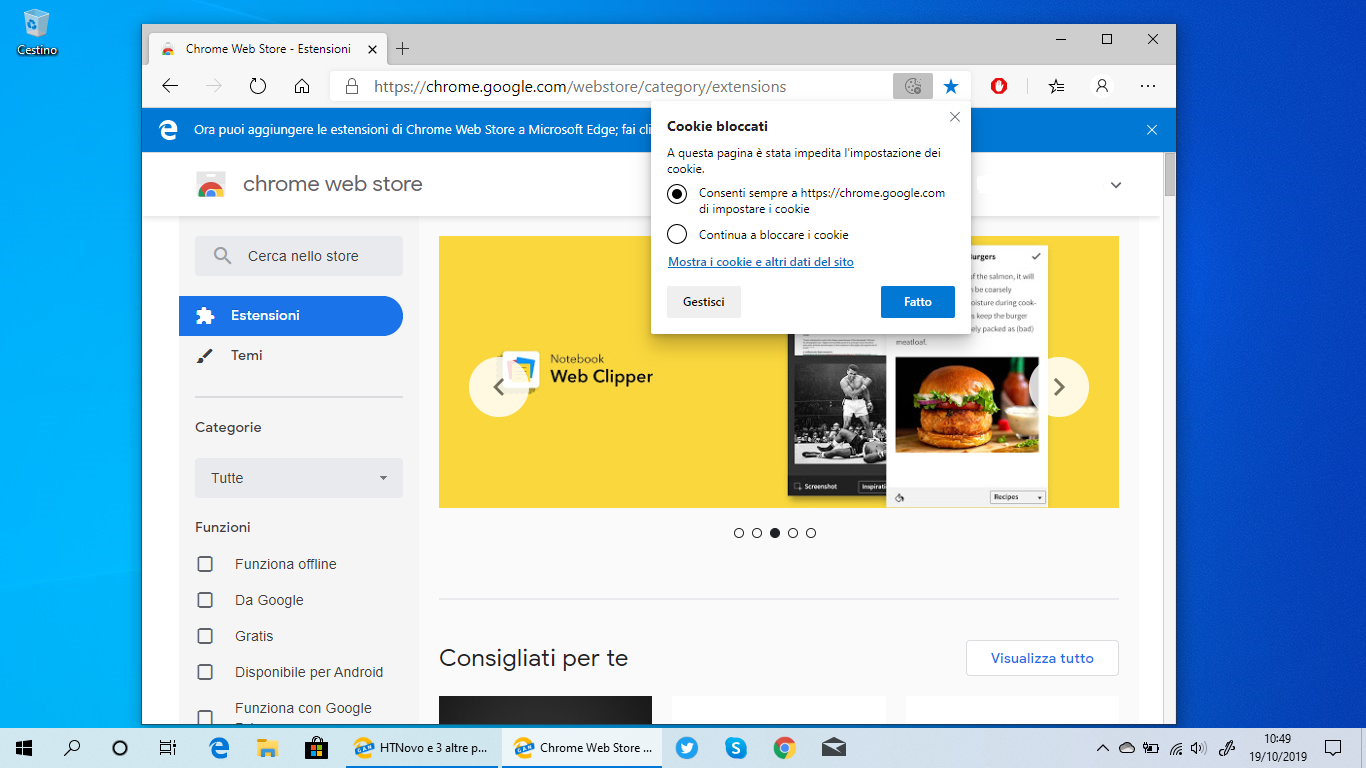The image size is (1366, 768).
Task: Click the Fatto button
Action: [918, 301]
